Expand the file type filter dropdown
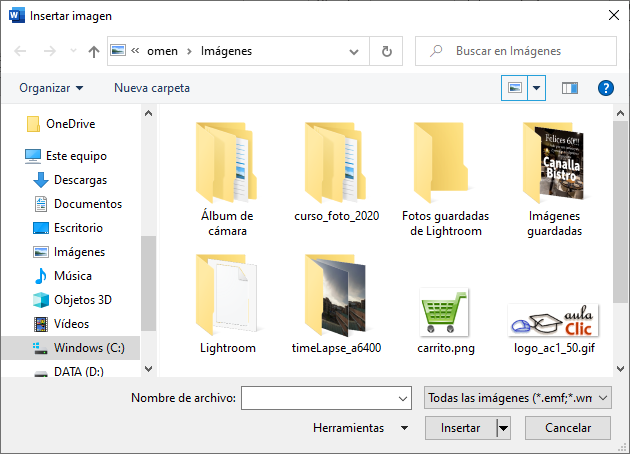Image resolution: width=630 pixels, height=454 pixels. [x=517, y=398]
